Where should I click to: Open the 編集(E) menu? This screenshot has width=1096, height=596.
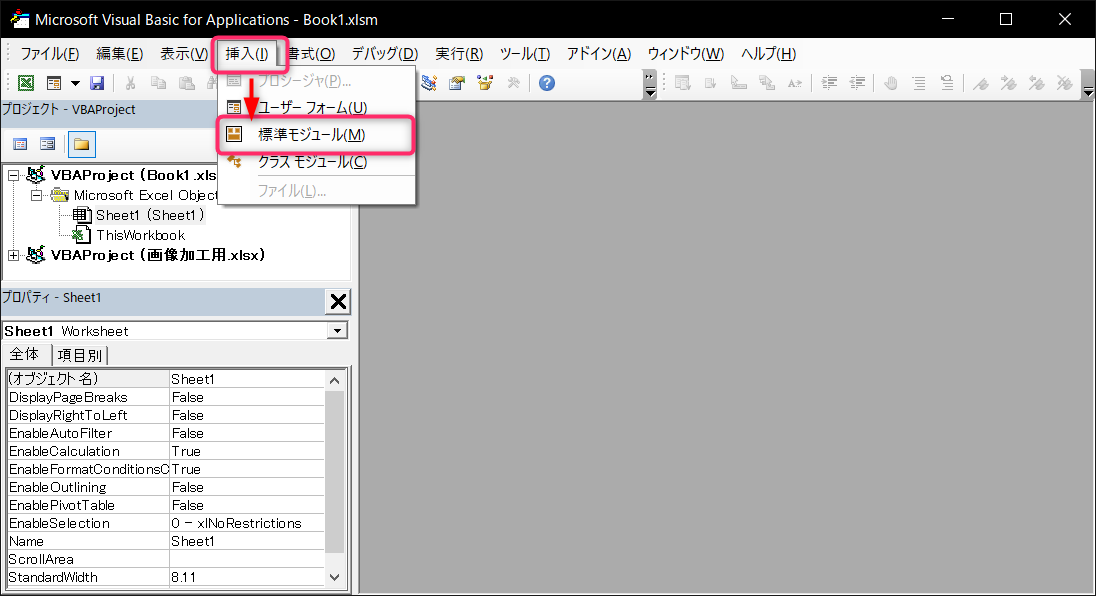(x=120, y=54)
